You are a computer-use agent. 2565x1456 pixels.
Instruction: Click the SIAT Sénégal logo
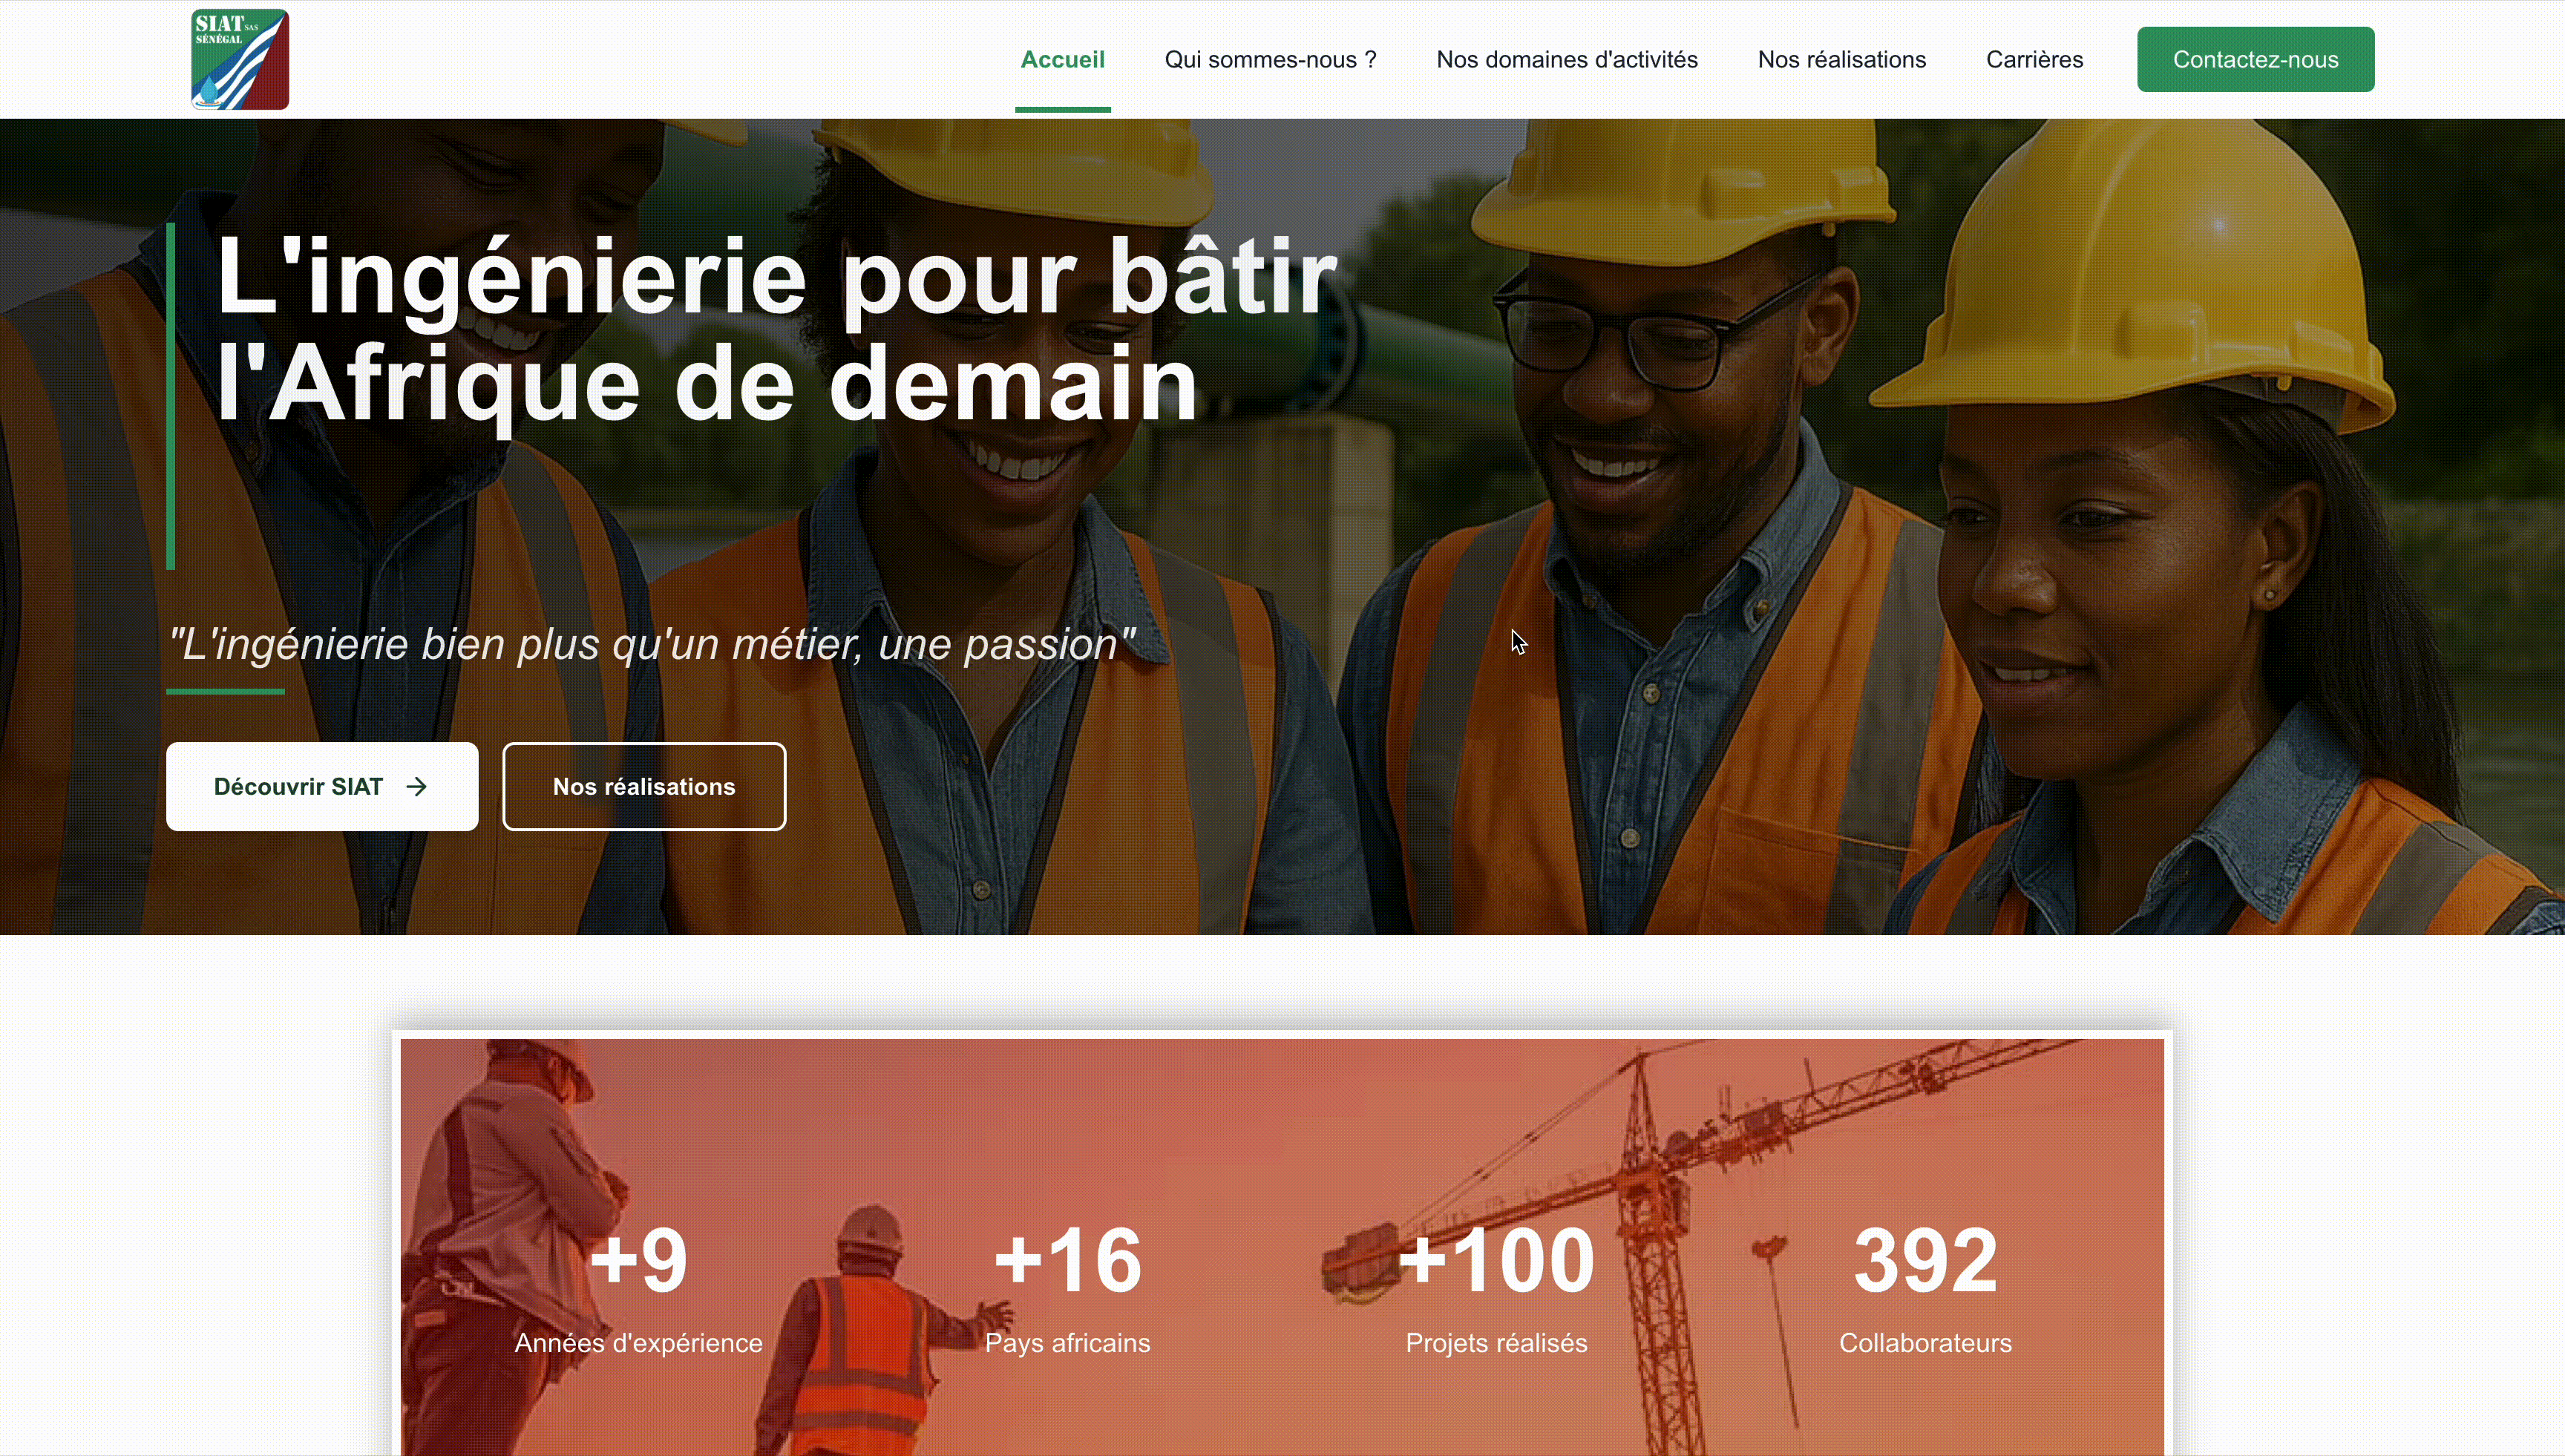click(x=240, y=59)
